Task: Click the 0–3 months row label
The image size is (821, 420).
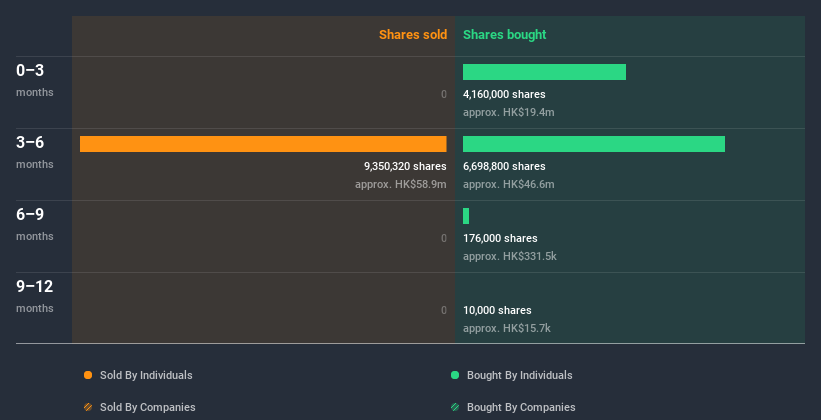Action: (30, 71)
